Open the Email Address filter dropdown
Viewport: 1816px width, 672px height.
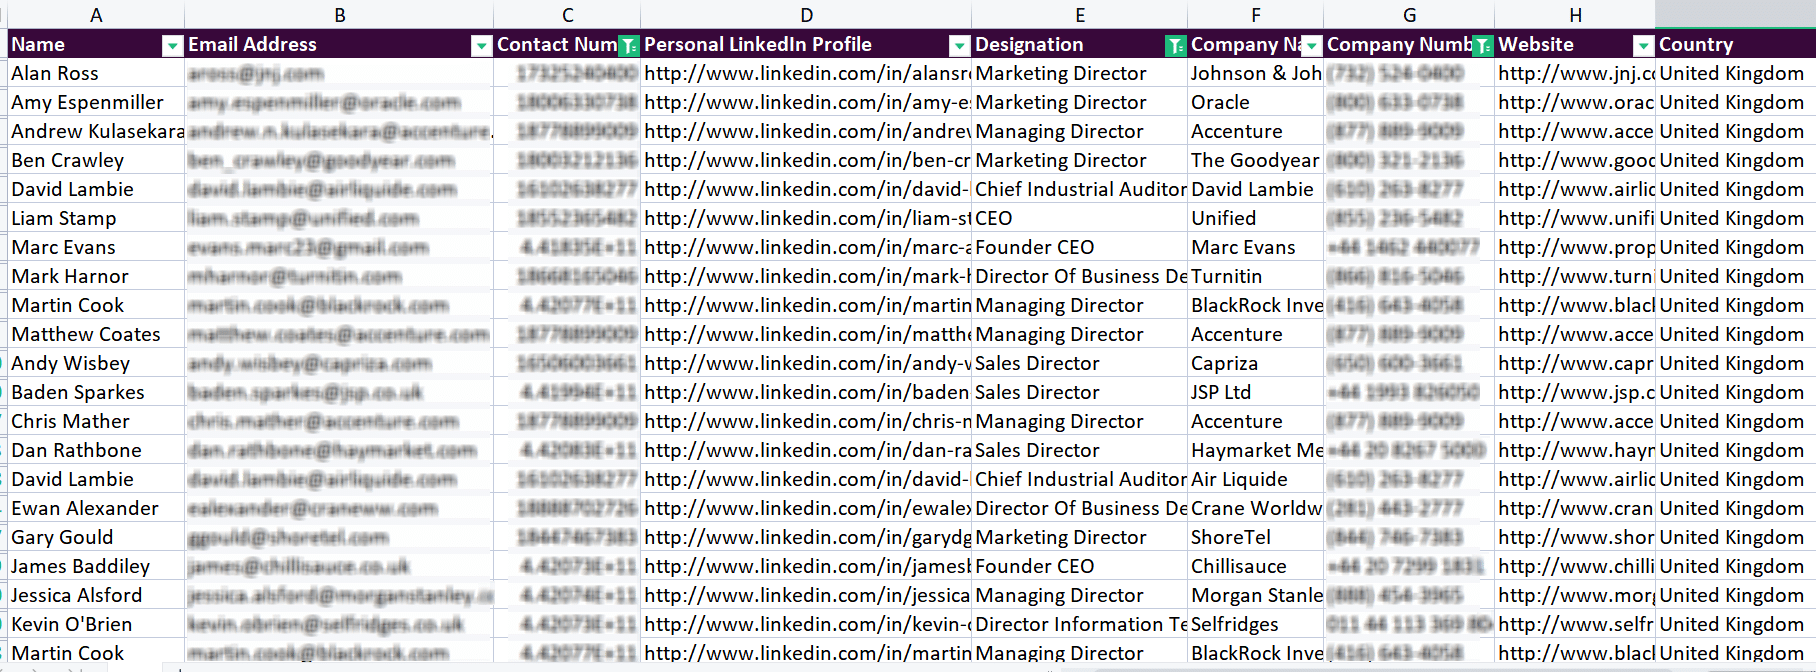[482, 46]
